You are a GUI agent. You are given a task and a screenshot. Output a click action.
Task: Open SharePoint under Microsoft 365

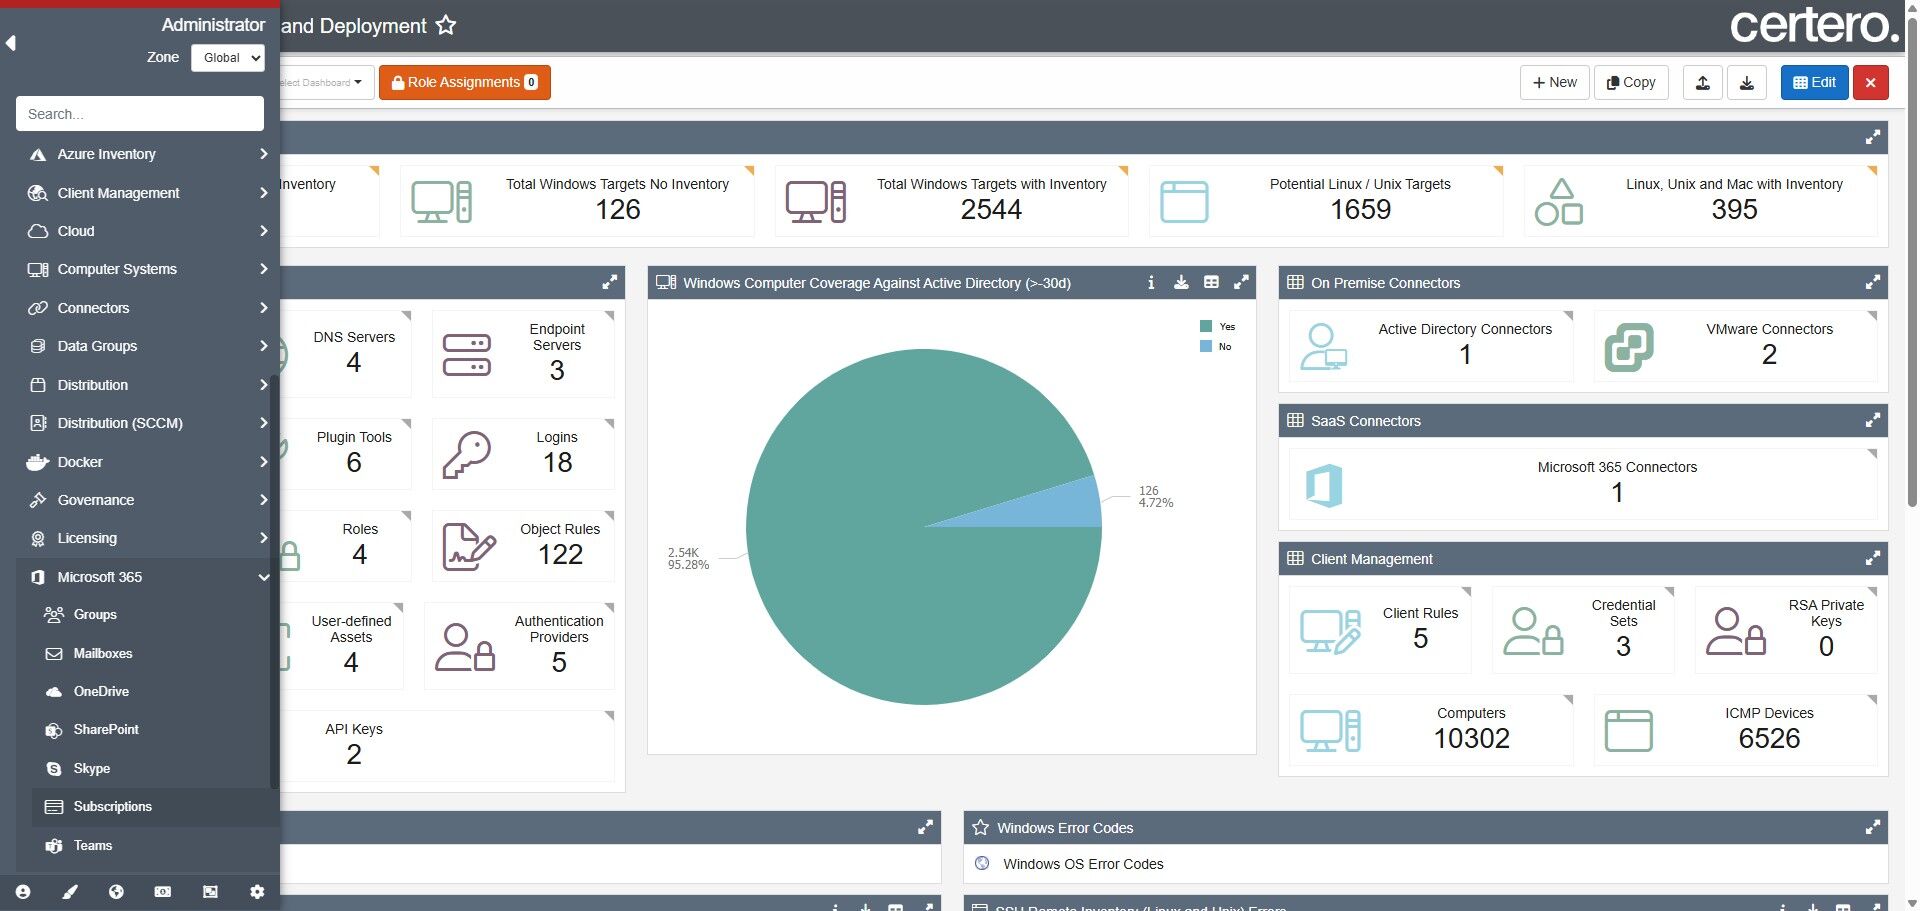(x=155, y=730)
